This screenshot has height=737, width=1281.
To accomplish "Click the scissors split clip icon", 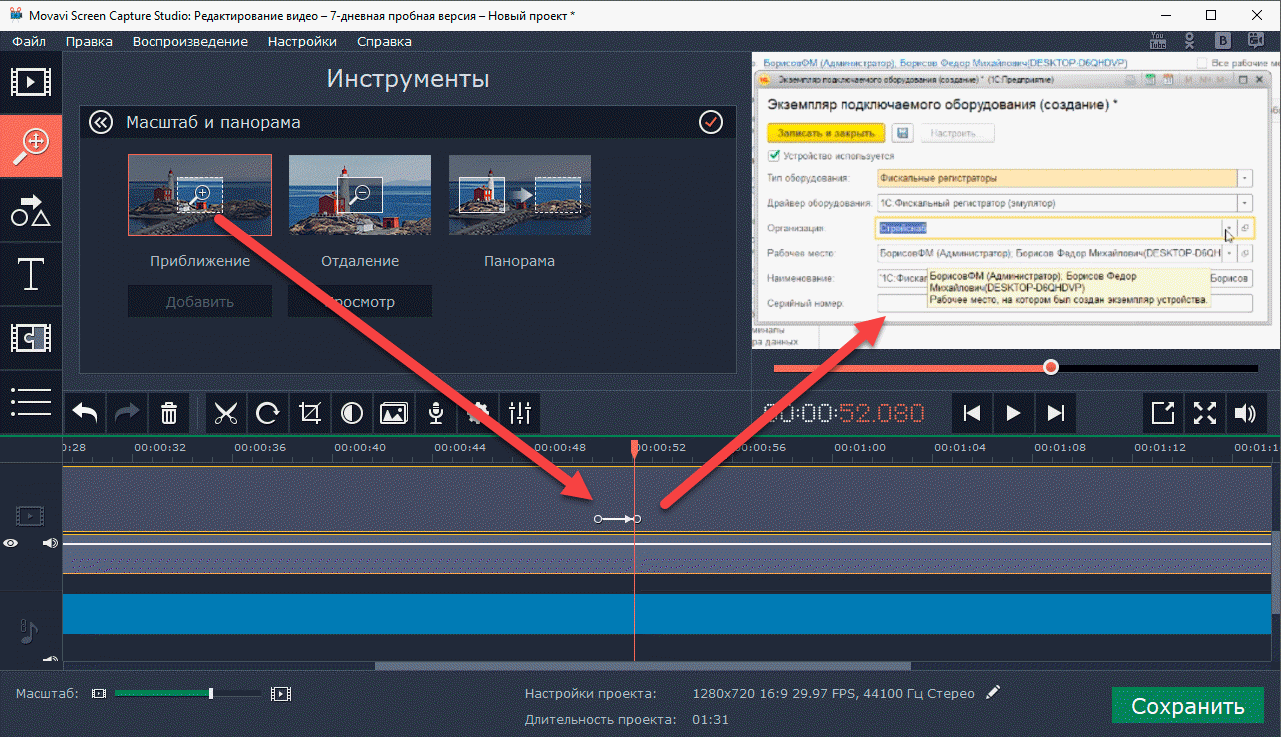I will 227,412.
